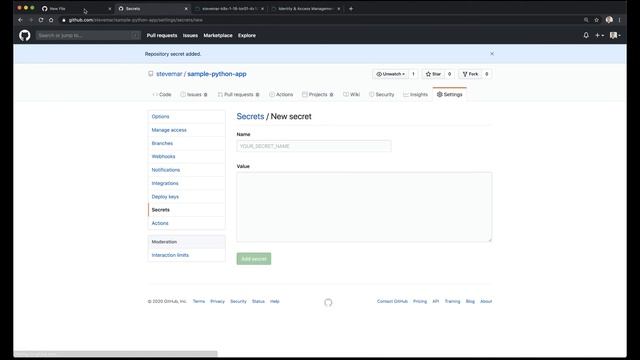The width and height of the screenshot is (640, 360).
Task: Open Marketplace in top navigation
Action: point(218,36)
